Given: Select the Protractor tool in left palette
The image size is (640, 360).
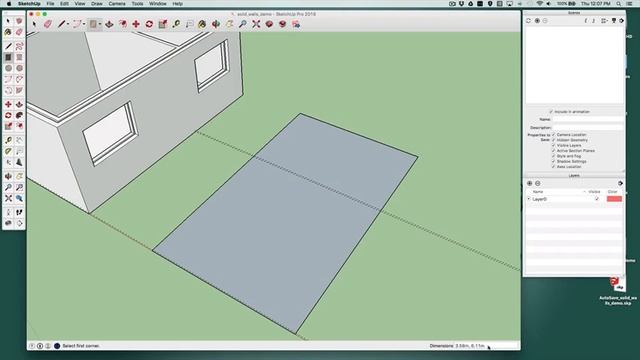Looking at the screenshot, I should click(8, 151).
